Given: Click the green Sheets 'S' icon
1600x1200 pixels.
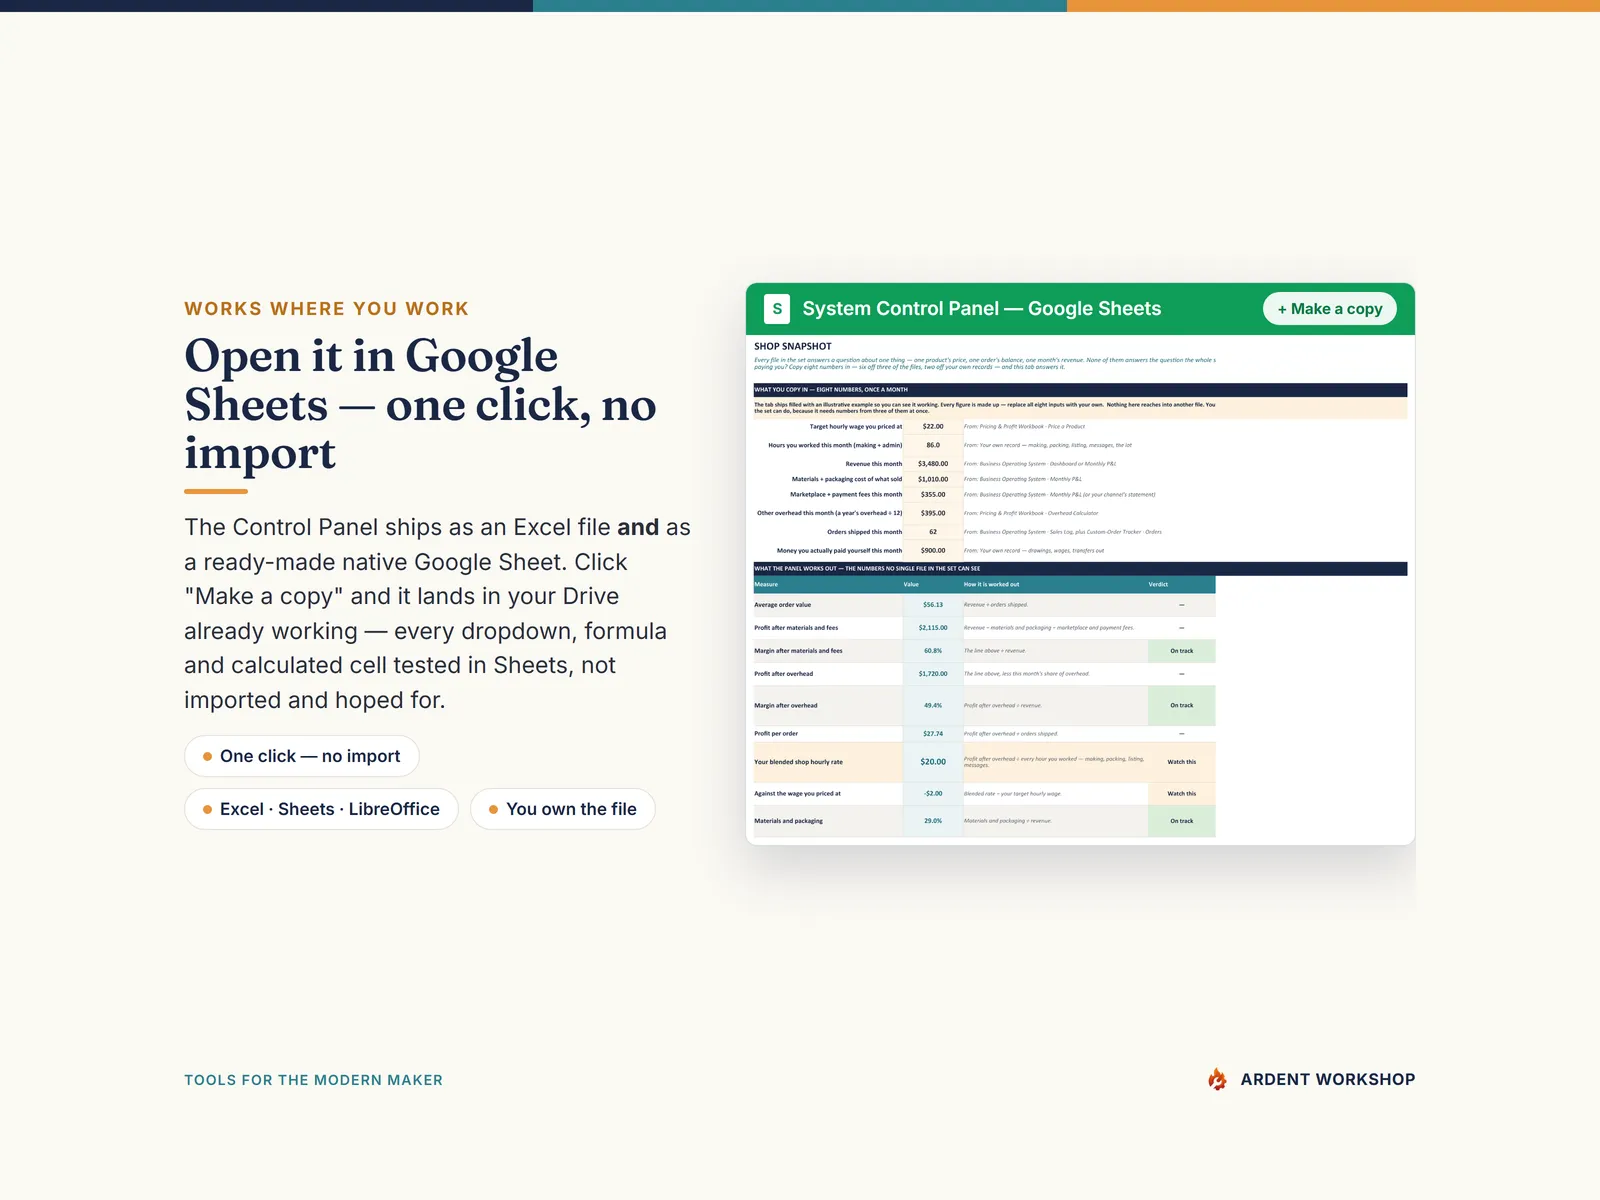Looking at the screenshot, I should coord(777,309).
